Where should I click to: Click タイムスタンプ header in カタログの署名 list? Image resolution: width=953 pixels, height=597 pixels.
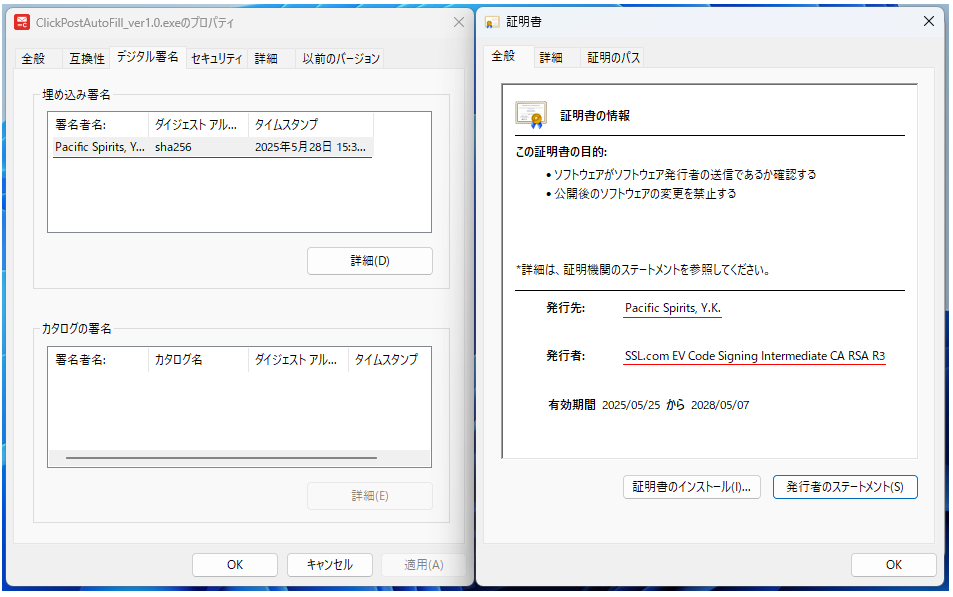click(390, 360)
